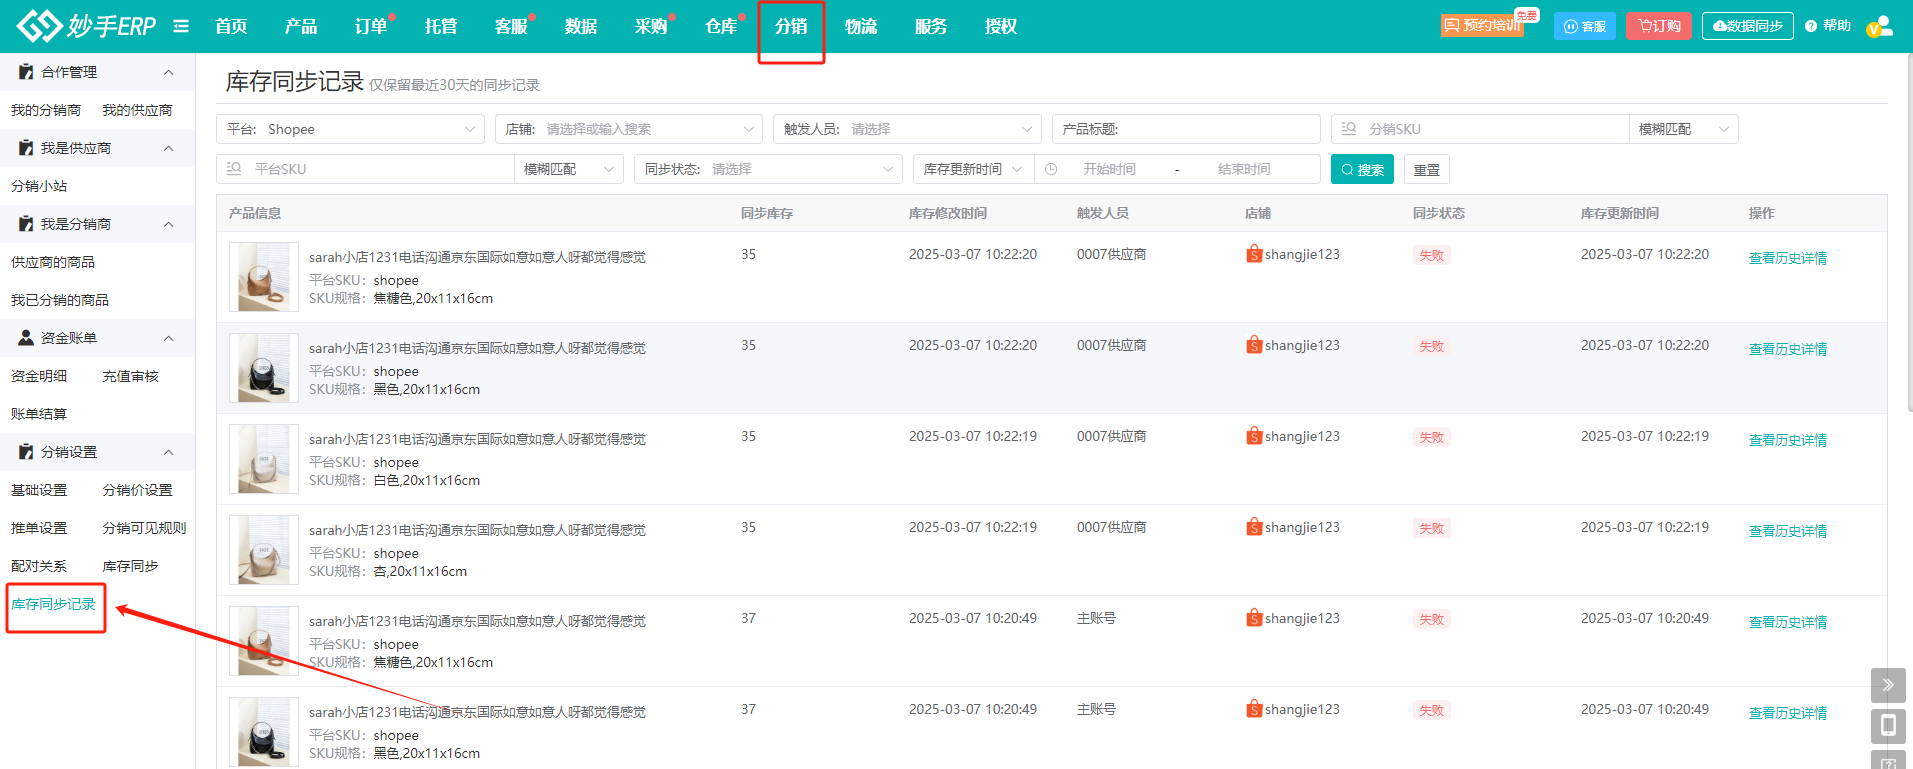Click the 搜索 search button
Screen dimensions: 1913x769
1362,169
